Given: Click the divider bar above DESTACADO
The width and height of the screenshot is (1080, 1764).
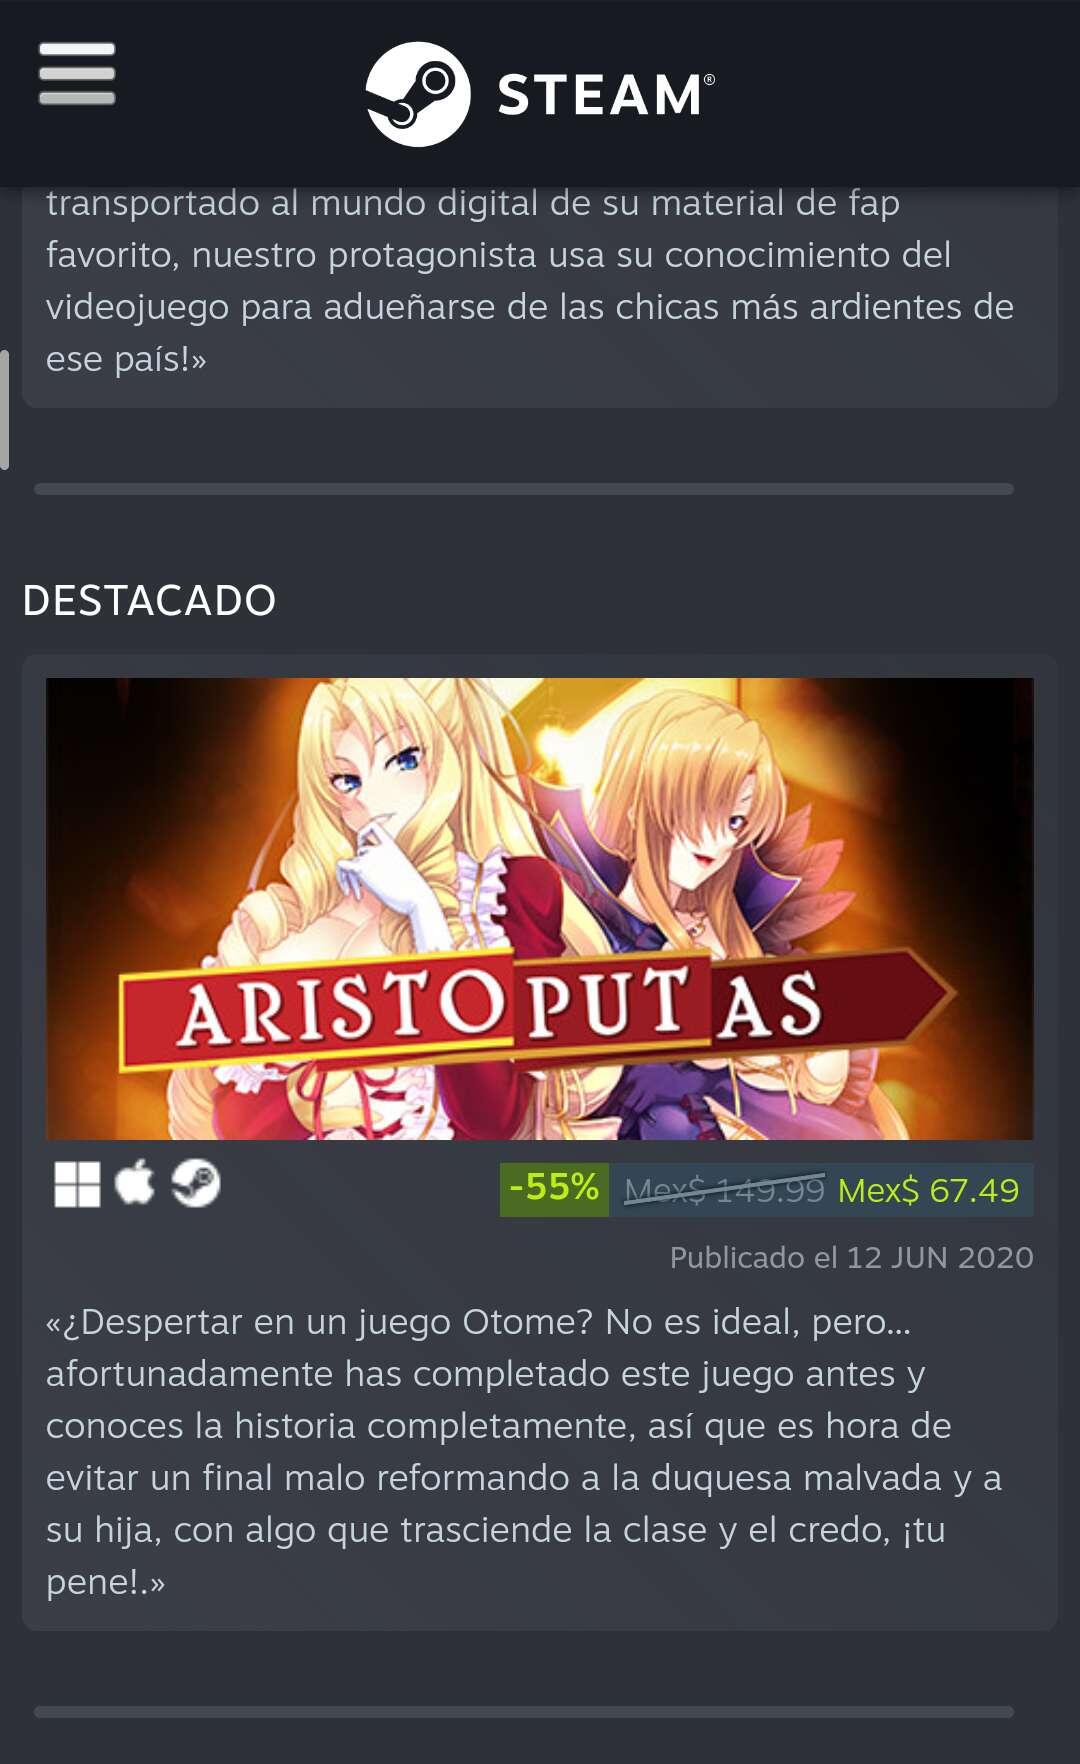Looking at the screenshot, I should coord(524,489).
